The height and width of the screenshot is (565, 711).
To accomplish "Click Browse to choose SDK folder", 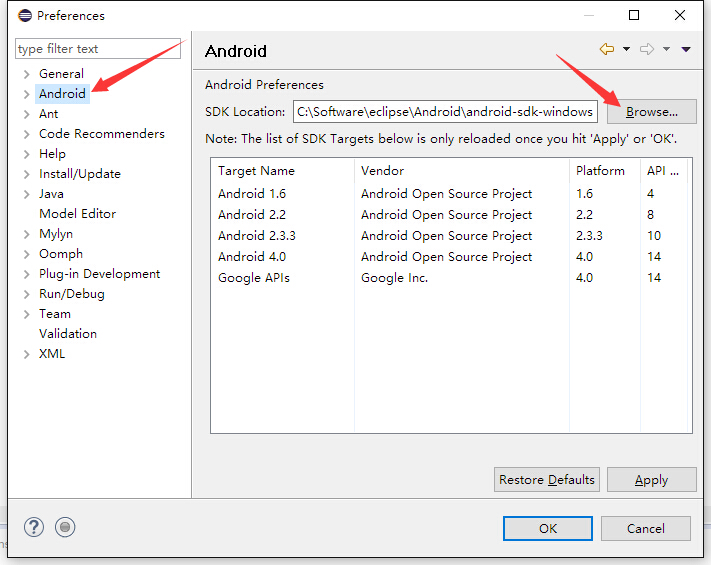I will 652,112.
